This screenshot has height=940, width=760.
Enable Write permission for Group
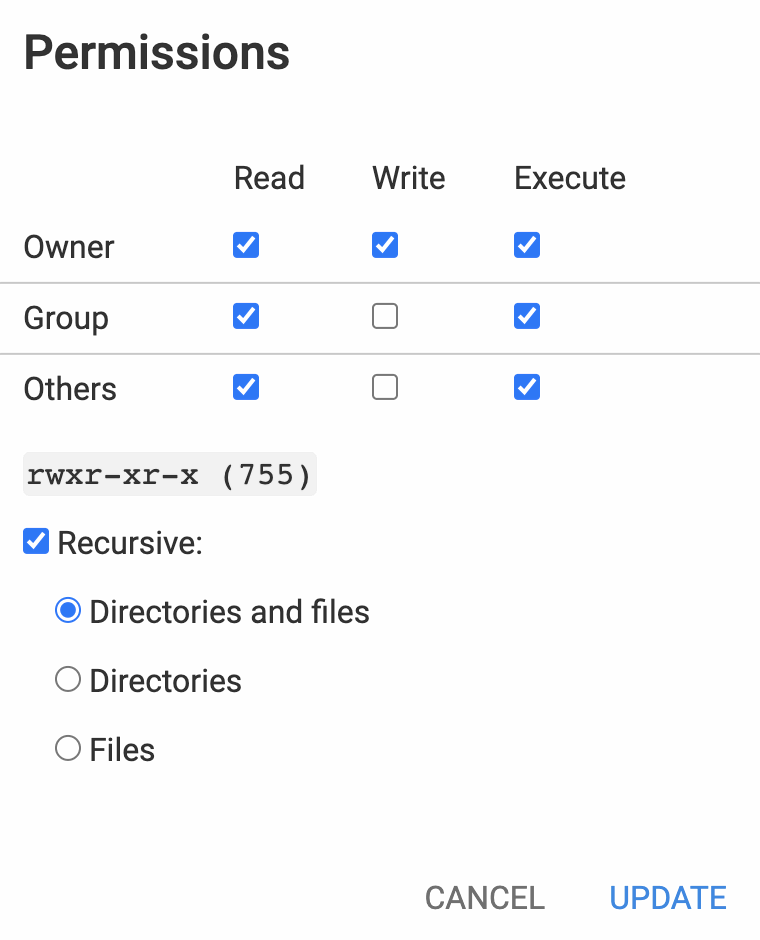[x=385, y=316]
